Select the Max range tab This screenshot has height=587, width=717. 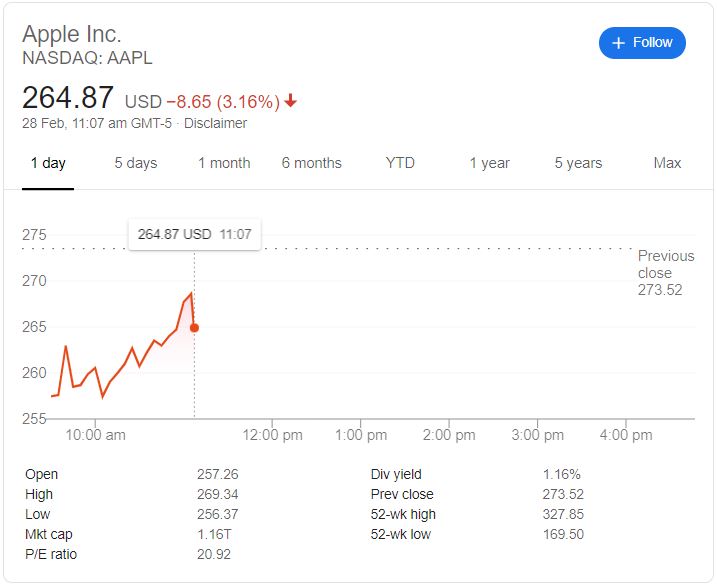coord(667,163)
